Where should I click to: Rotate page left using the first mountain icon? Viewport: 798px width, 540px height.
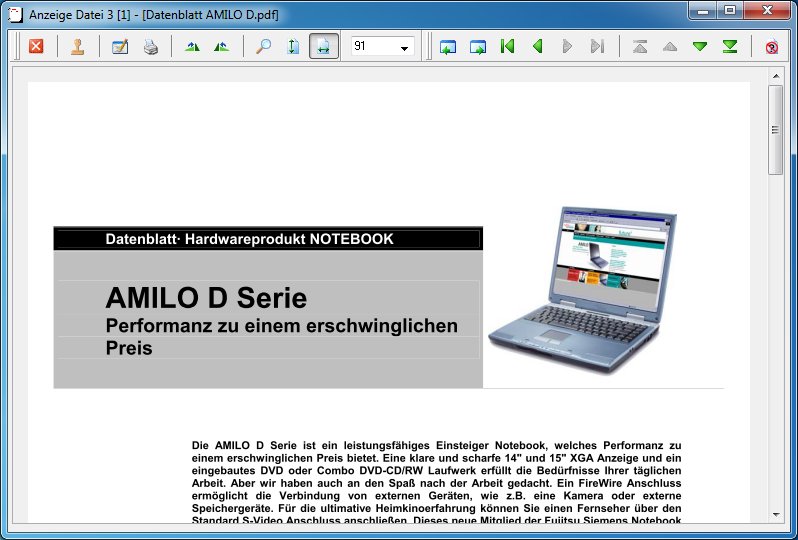tap(192, 47)
